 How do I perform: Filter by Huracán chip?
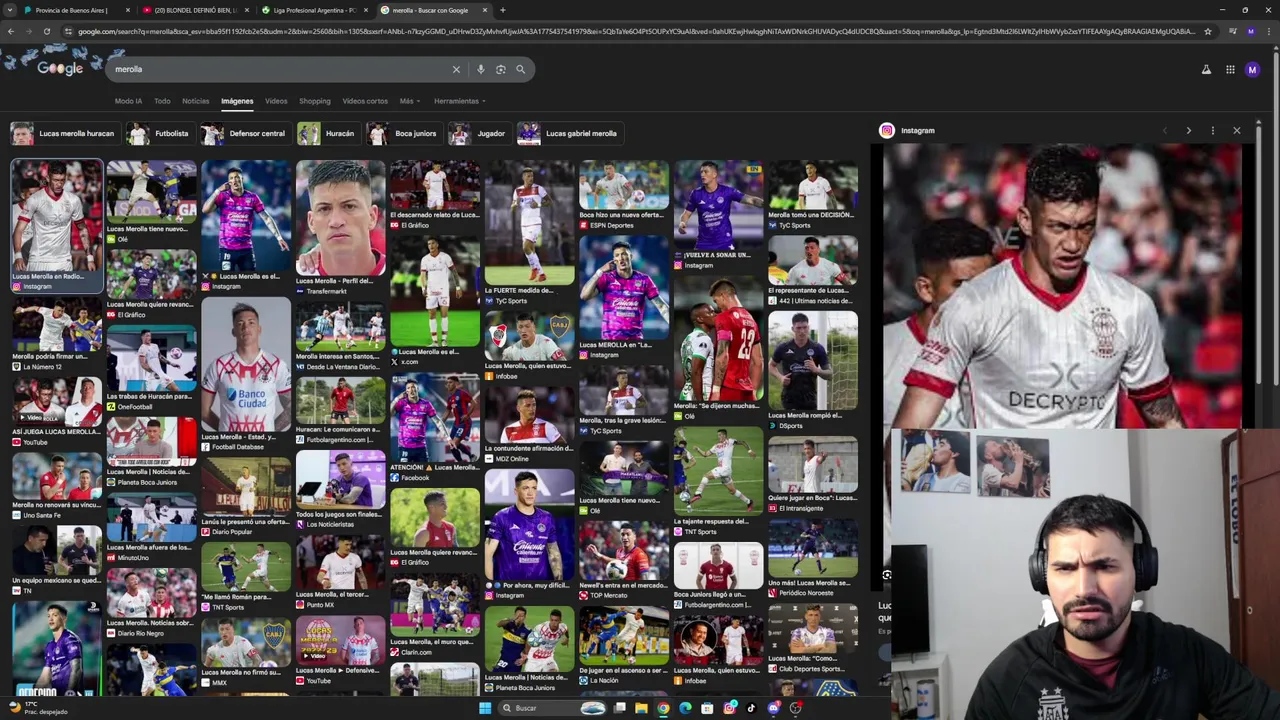[327, 133]
